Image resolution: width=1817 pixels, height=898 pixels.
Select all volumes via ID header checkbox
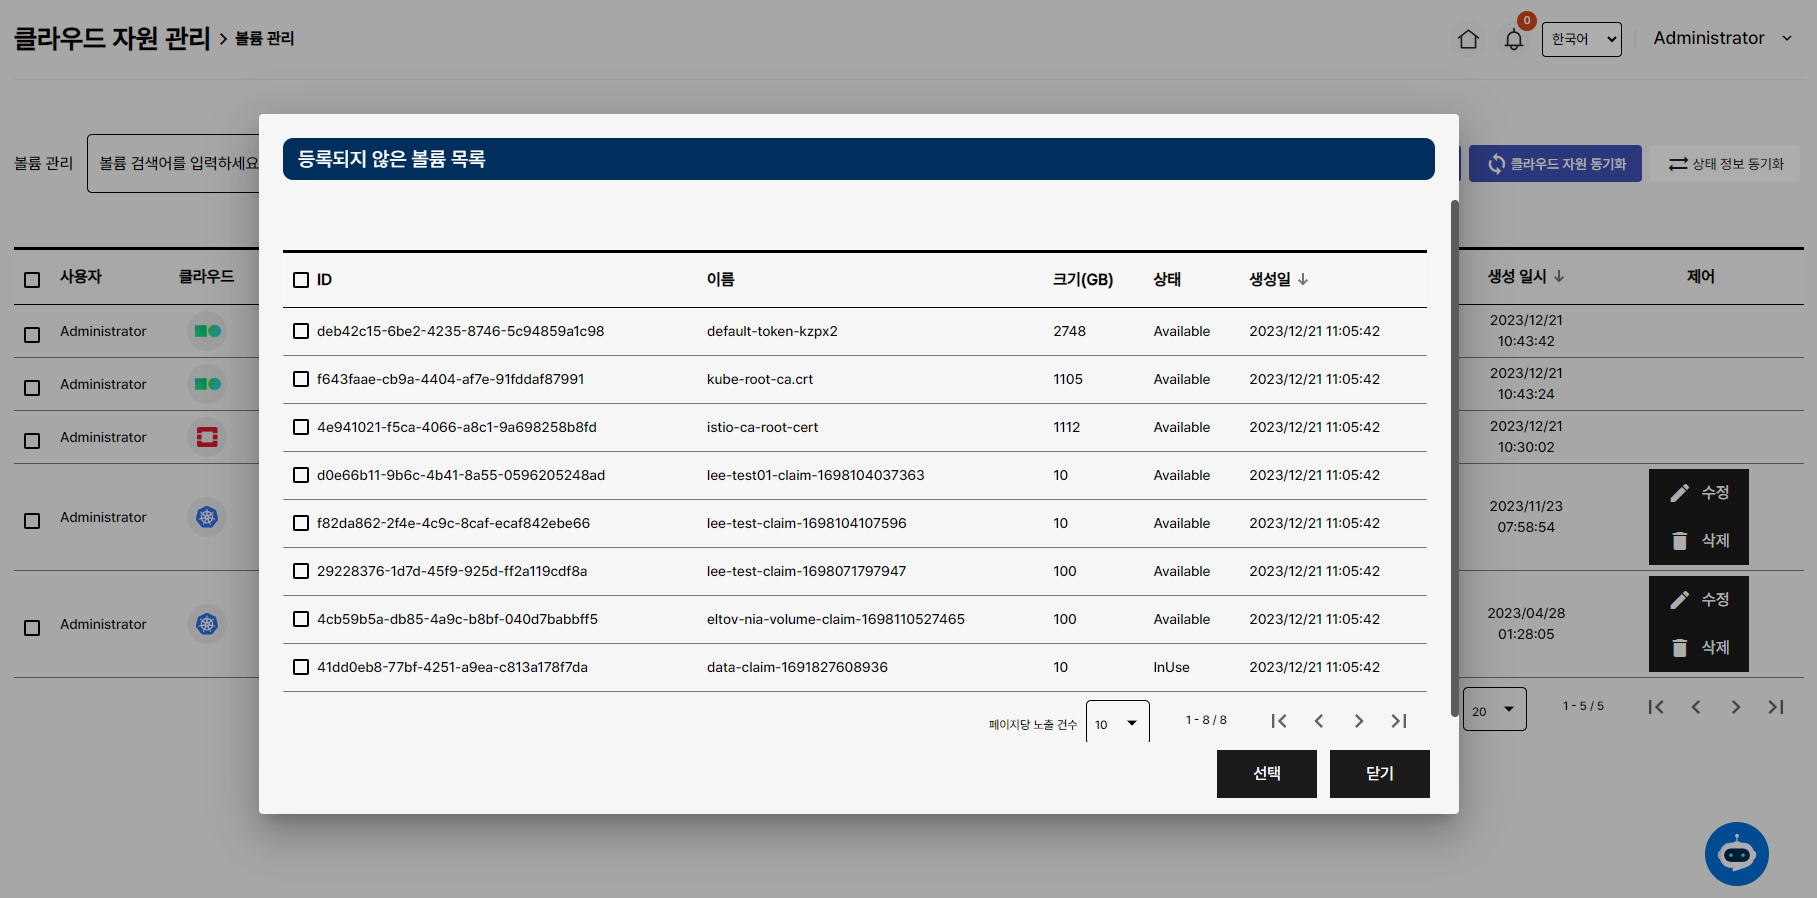(x=301, y=280)
